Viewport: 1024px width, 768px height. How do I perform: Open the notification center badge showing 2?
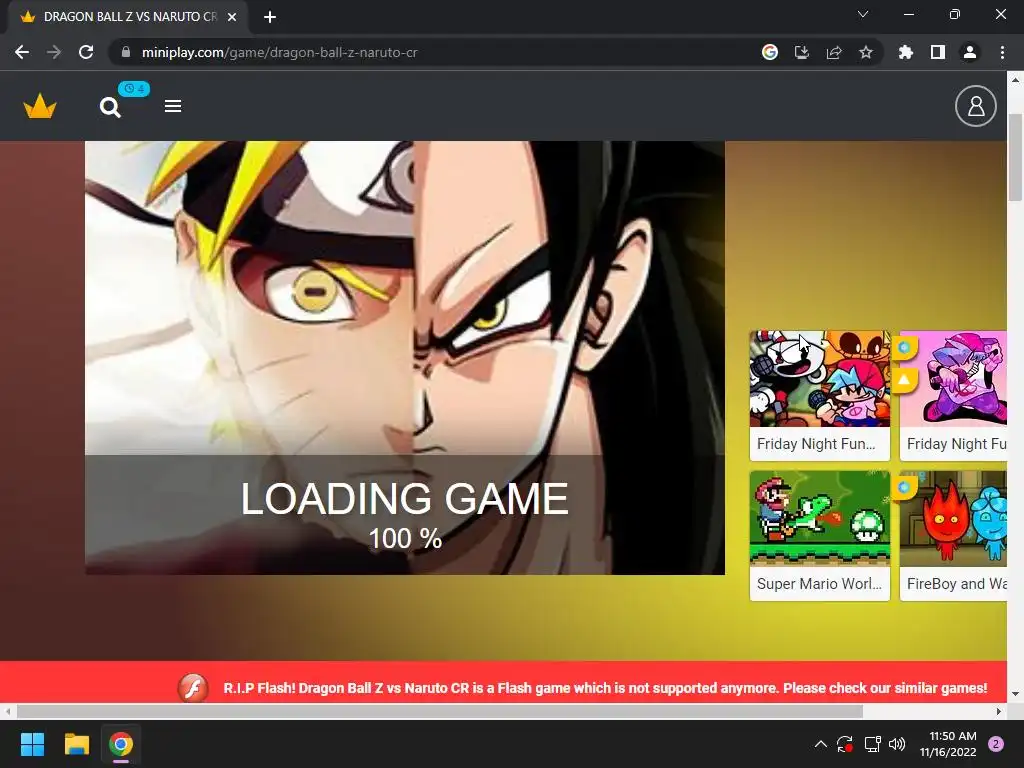coord(996,744)
